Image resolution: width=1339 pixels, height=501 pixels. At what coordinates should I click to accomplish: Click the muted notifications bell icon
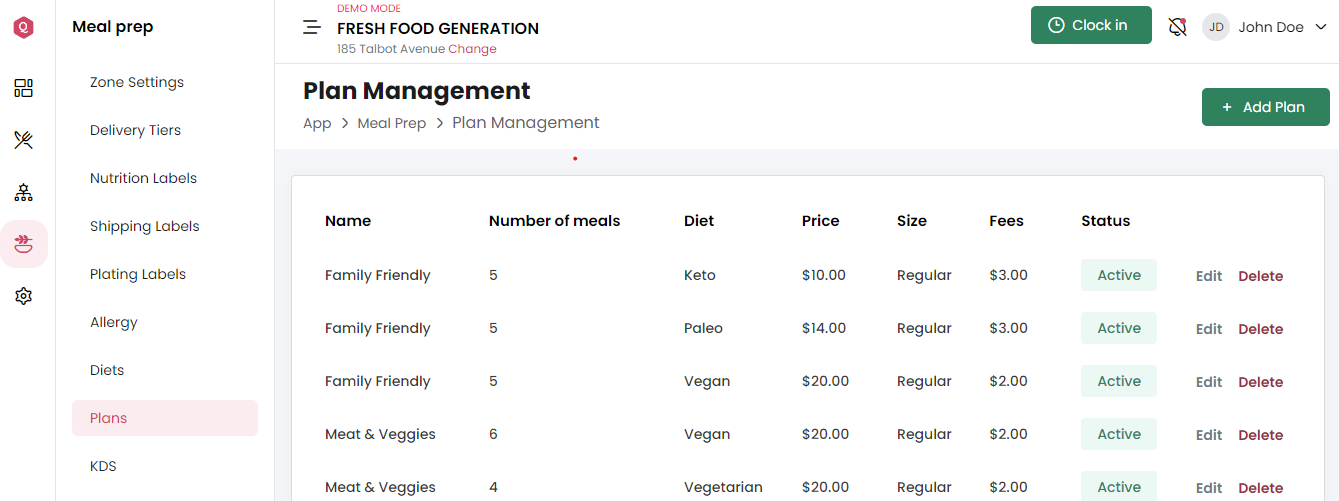click(x=1177, y=27)
